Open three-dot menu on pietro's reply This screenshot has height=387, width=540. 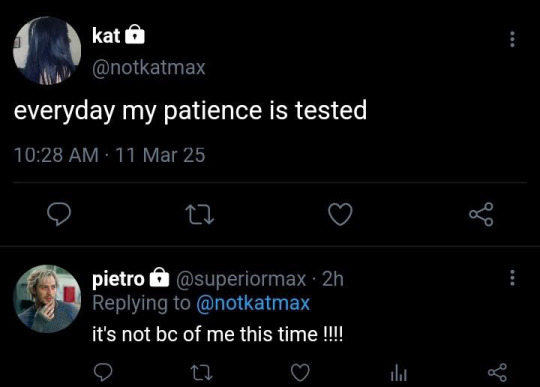[512, 278]
